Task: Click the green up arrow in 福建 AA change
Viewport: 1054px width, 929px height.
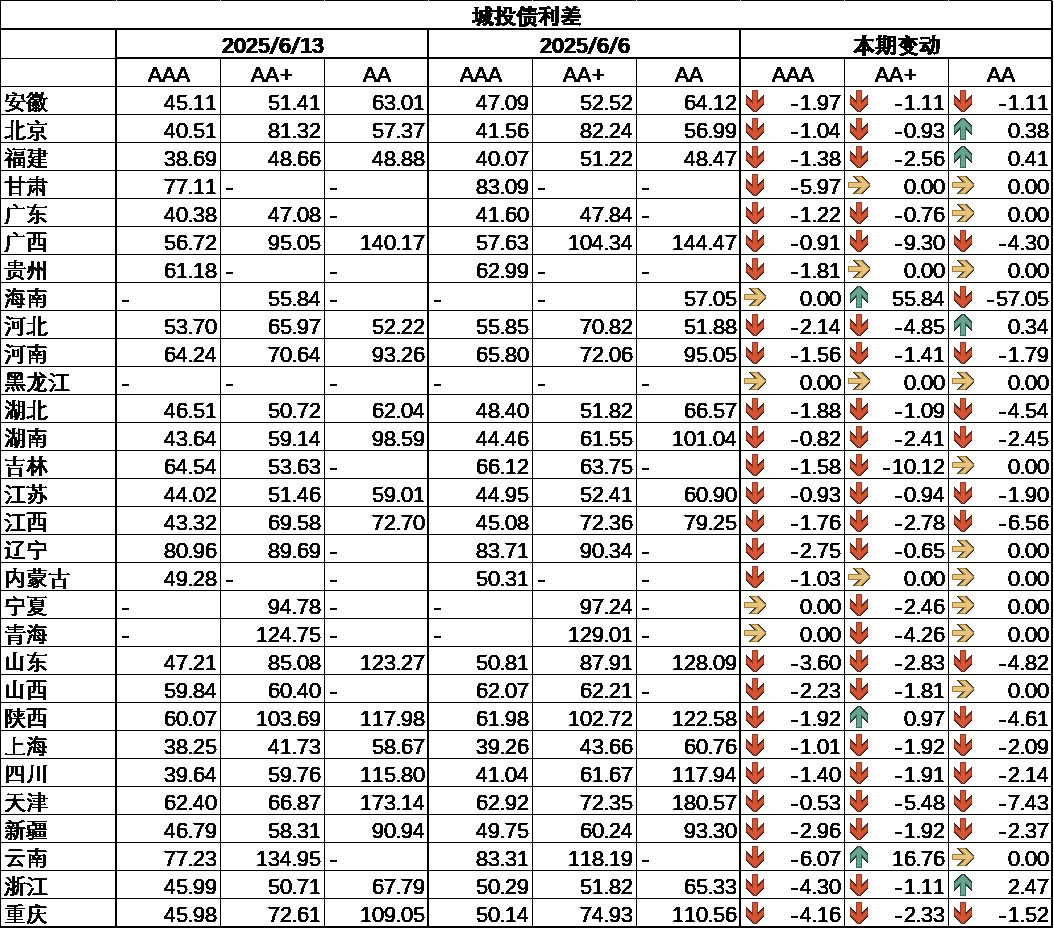Action: pos(963,158)
